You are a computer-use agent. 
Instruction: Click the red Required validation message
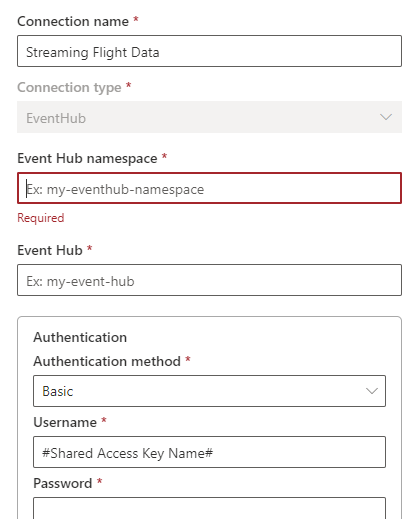41,218
